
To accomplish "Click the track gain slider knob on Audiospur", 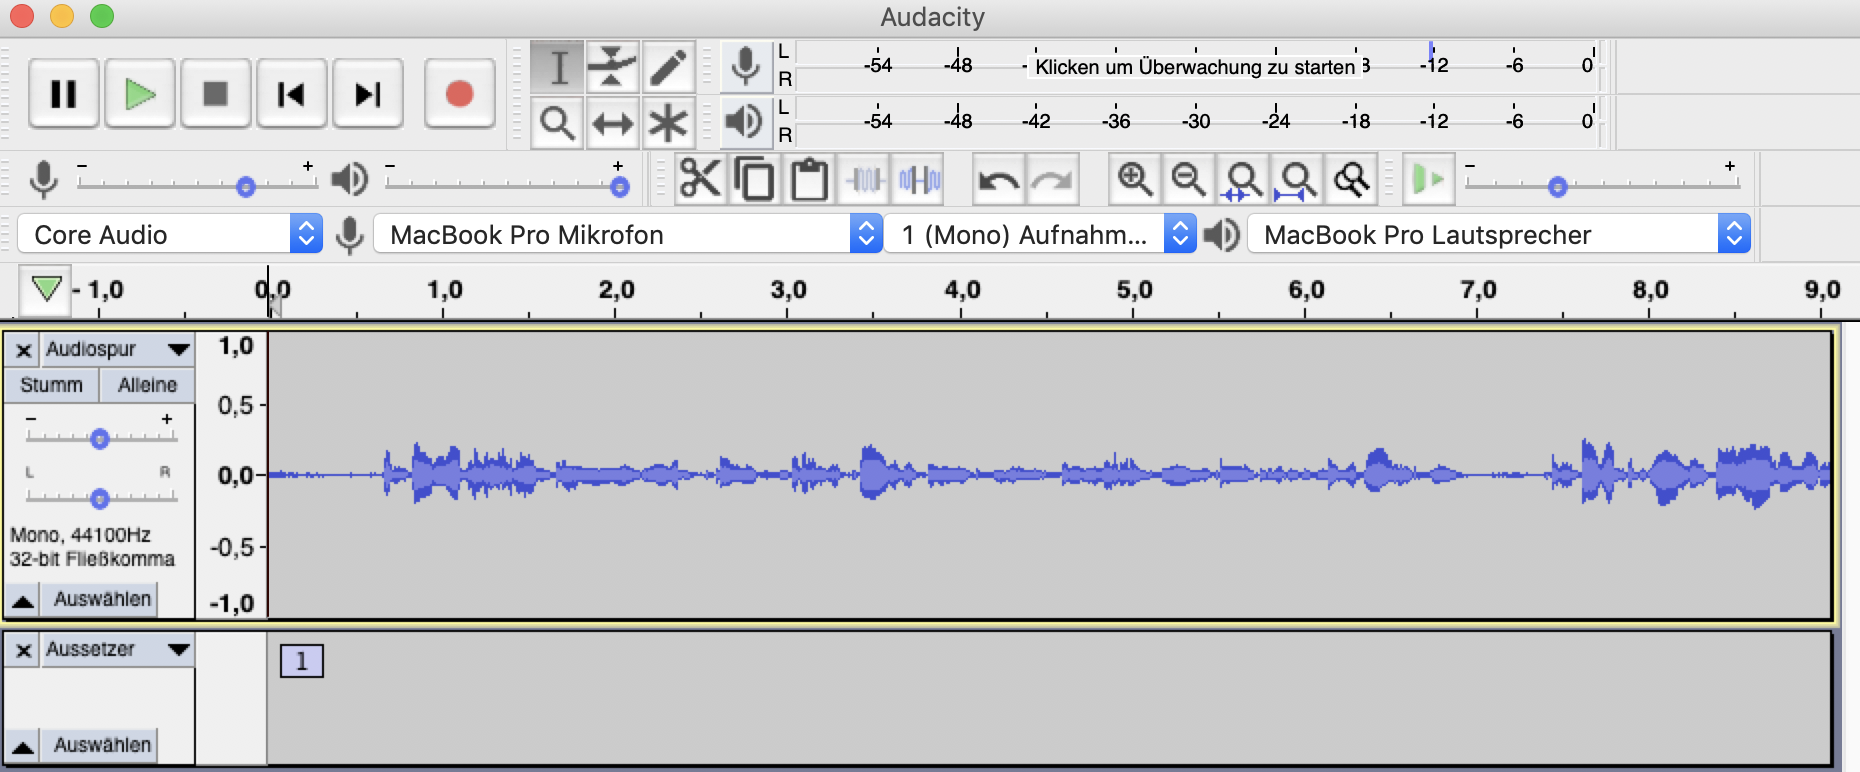I will 99,438.
